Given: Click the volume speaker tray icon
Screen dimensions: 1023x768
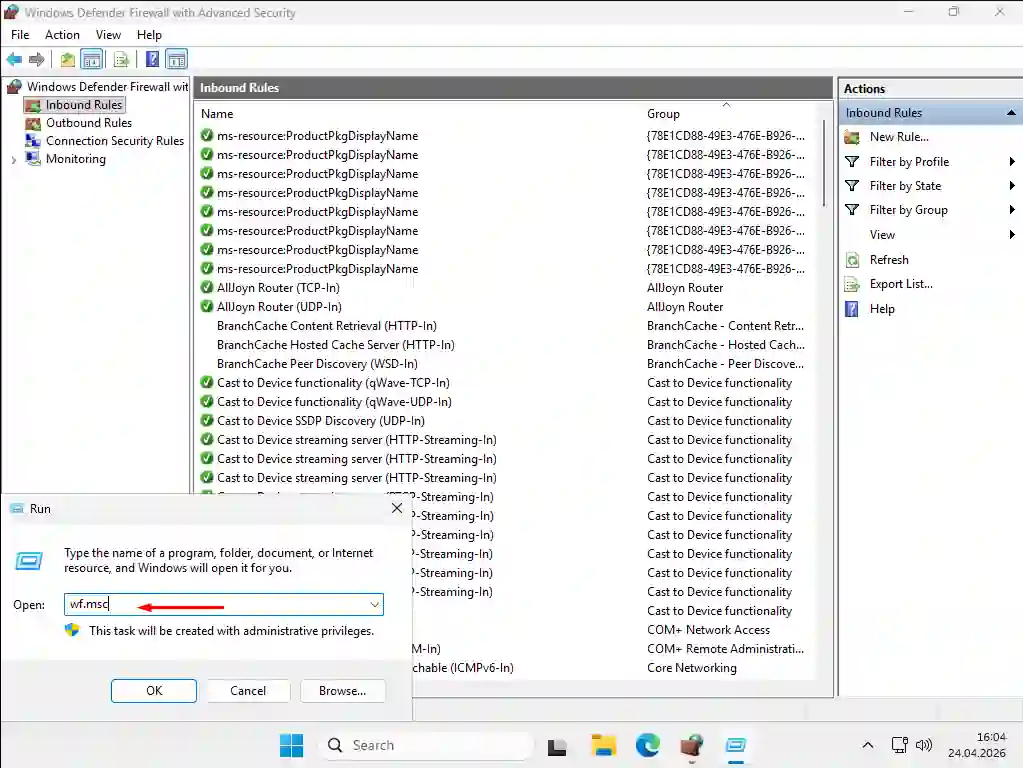Looking at the screenshot, I should pyautogui.click(x=924, y=745).
